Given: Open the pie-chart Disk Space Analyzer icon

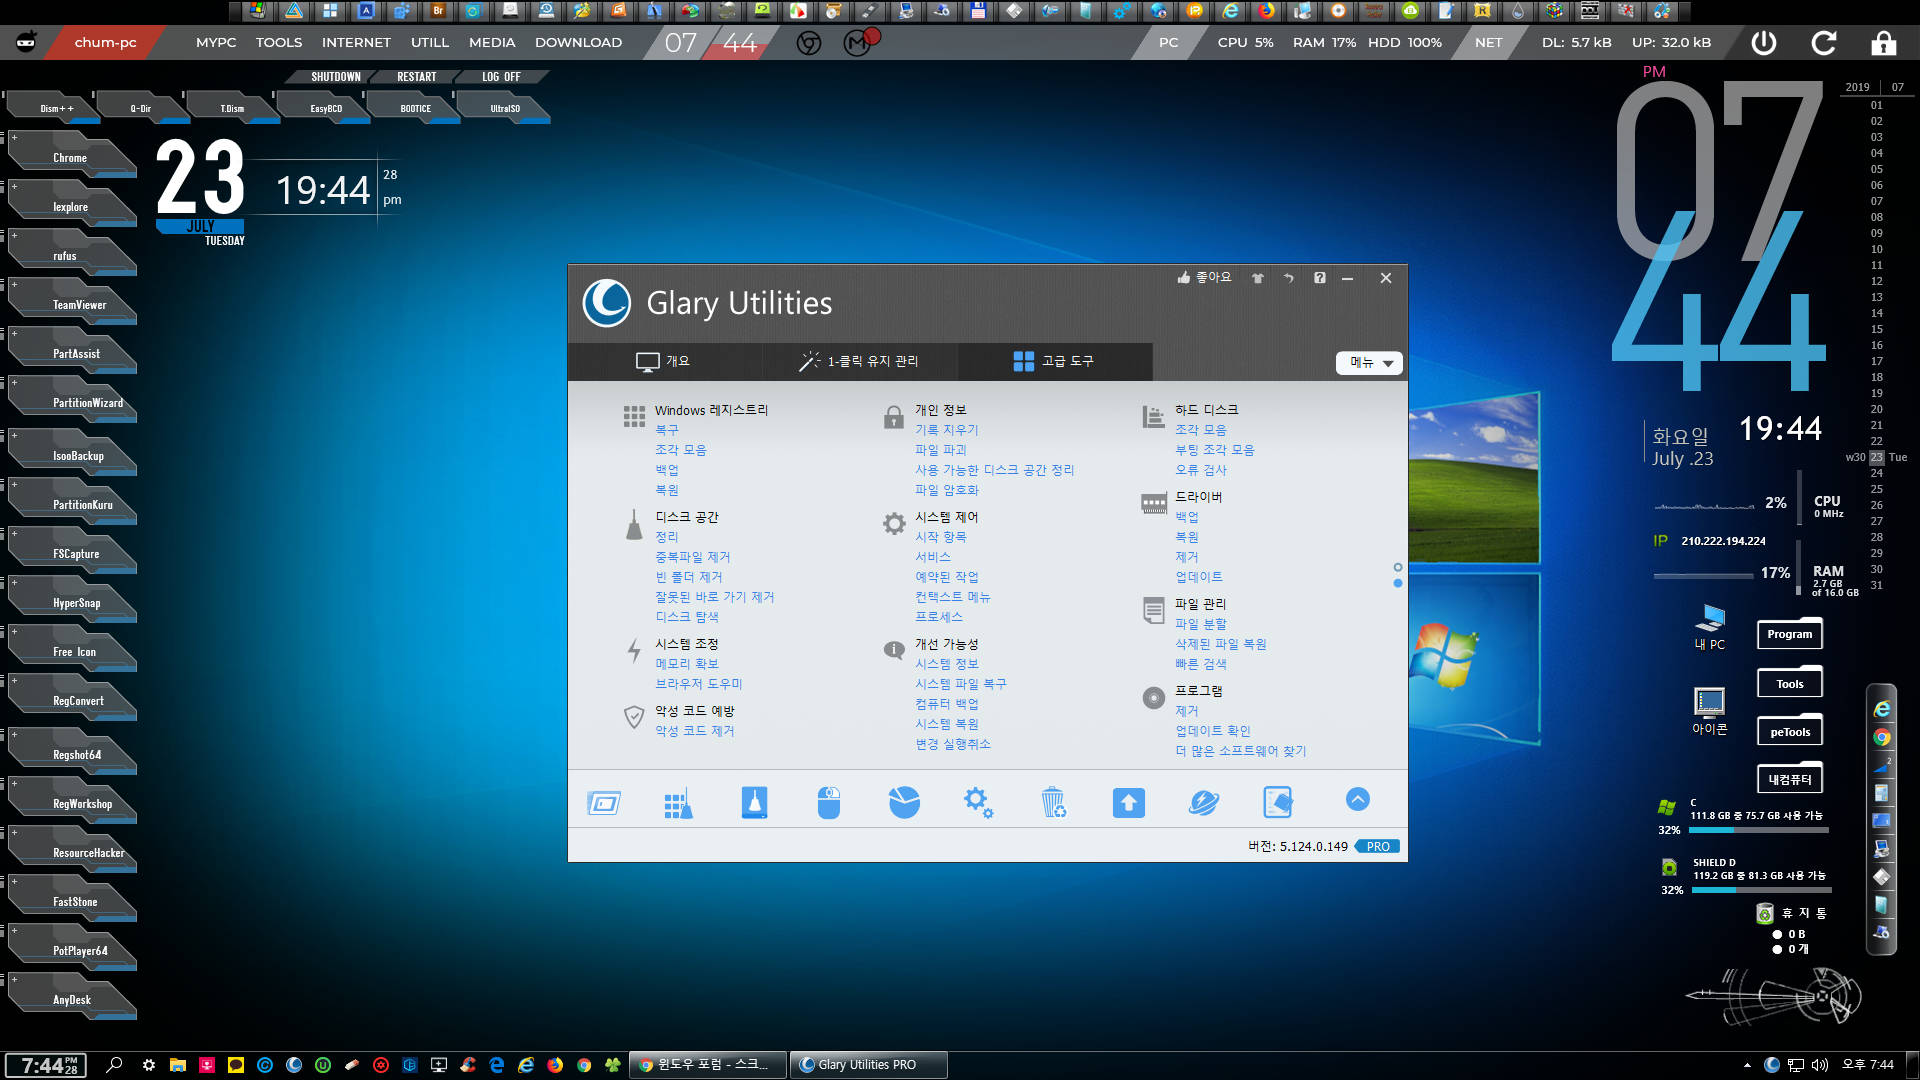Looking at the screenshot, I should pyautogui.click(x=904, y=802).
